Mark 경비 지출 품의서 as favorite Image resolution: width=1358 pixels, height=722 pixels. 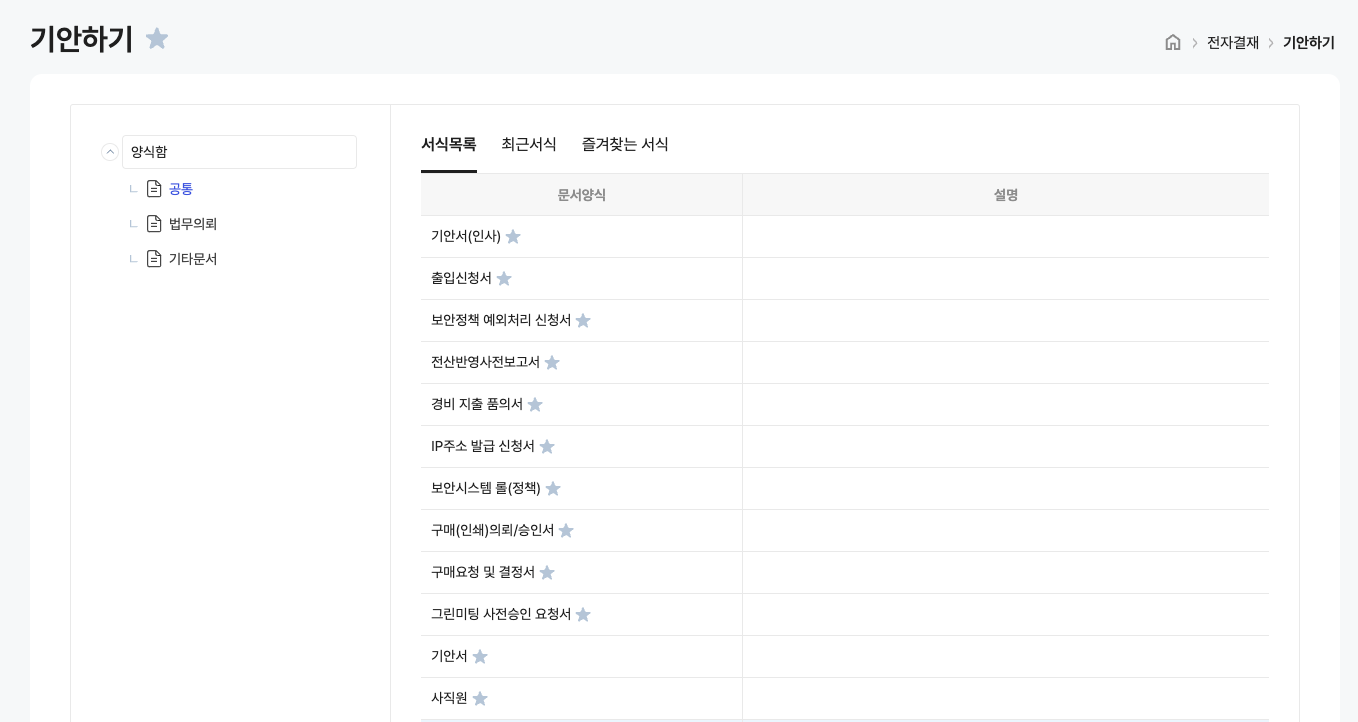[x=535, y=405]
